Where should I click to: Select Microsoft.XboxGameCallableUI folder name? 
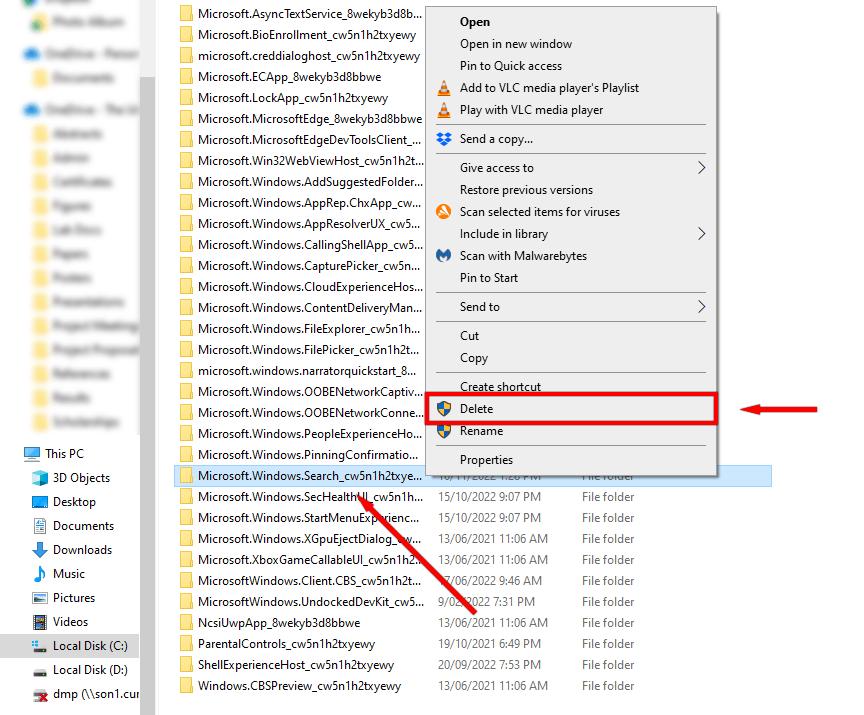pos(310,560)
